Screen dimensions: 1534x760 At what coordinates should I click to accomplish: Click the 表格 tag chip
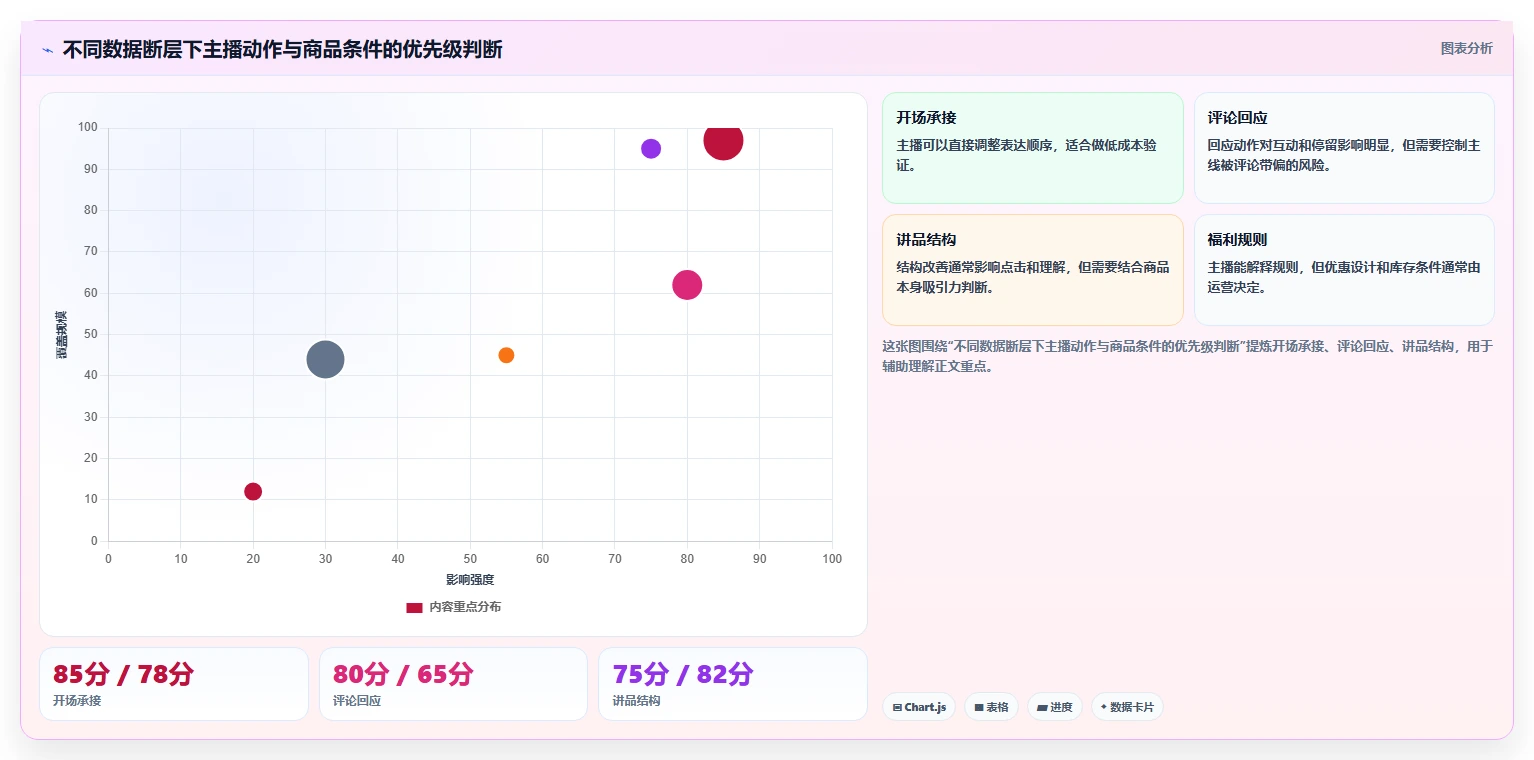click(x=991, y=707)
